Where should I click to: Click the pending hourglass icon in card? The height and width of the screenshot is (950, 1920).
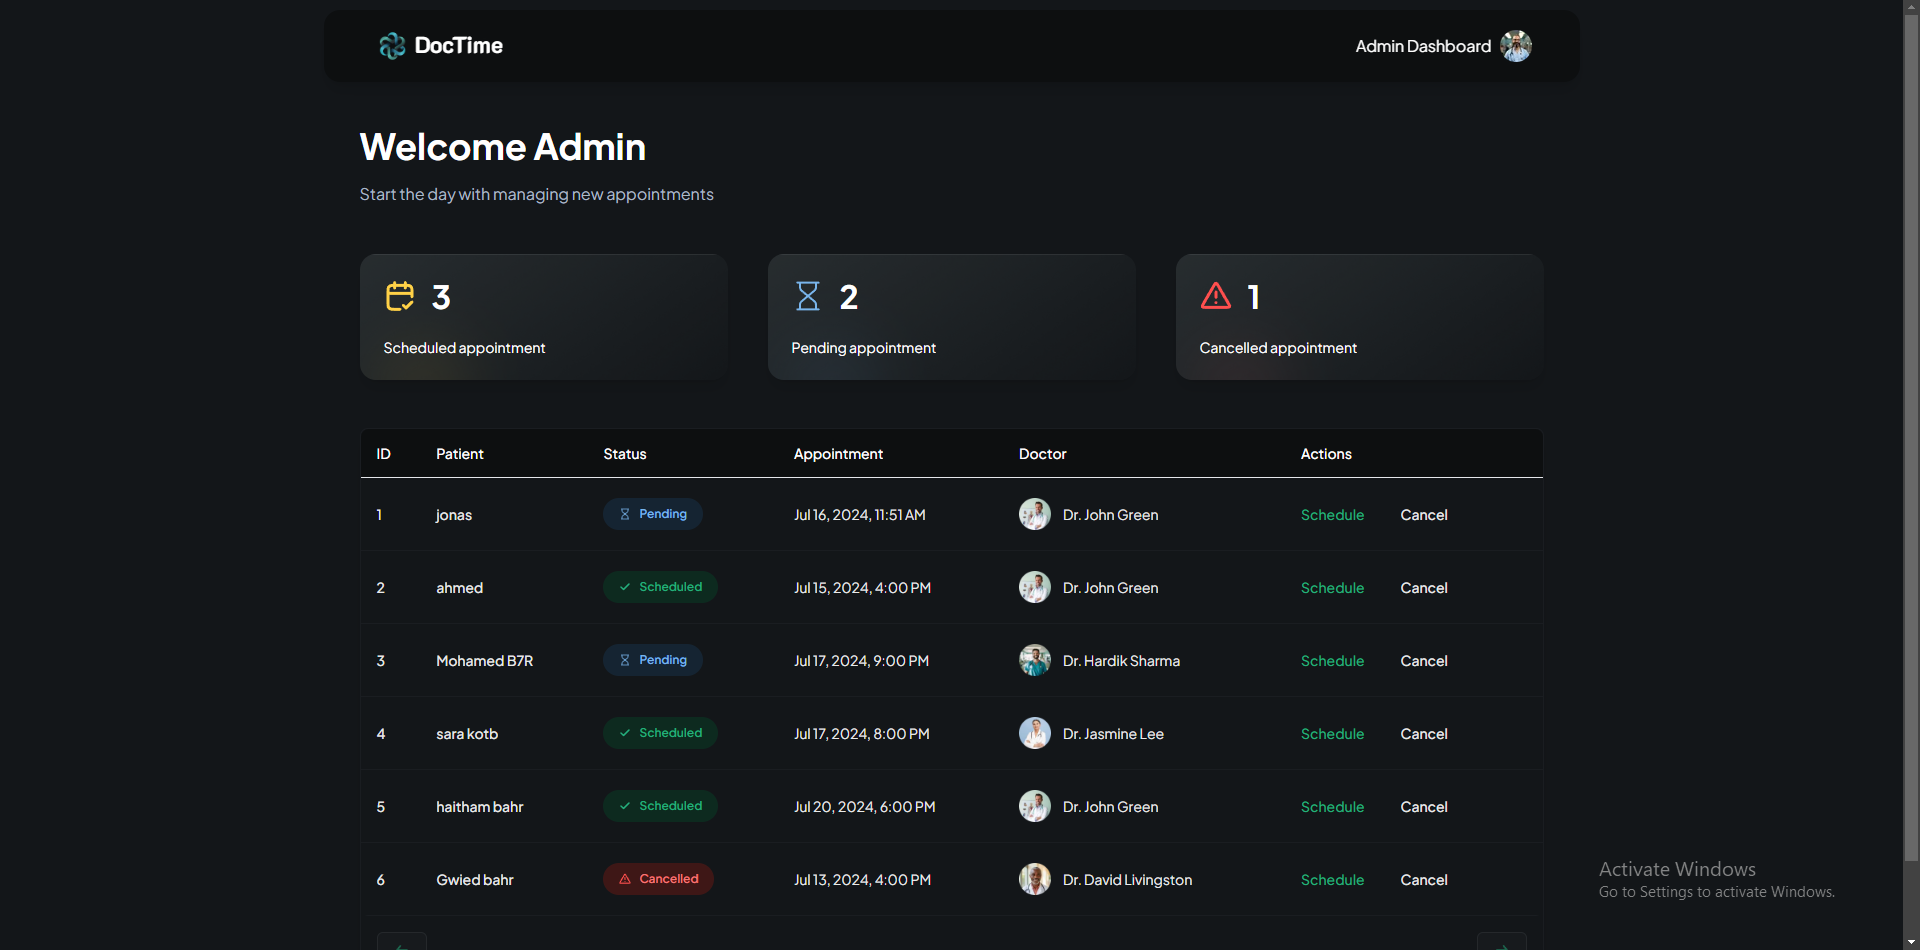pos(808,296)
